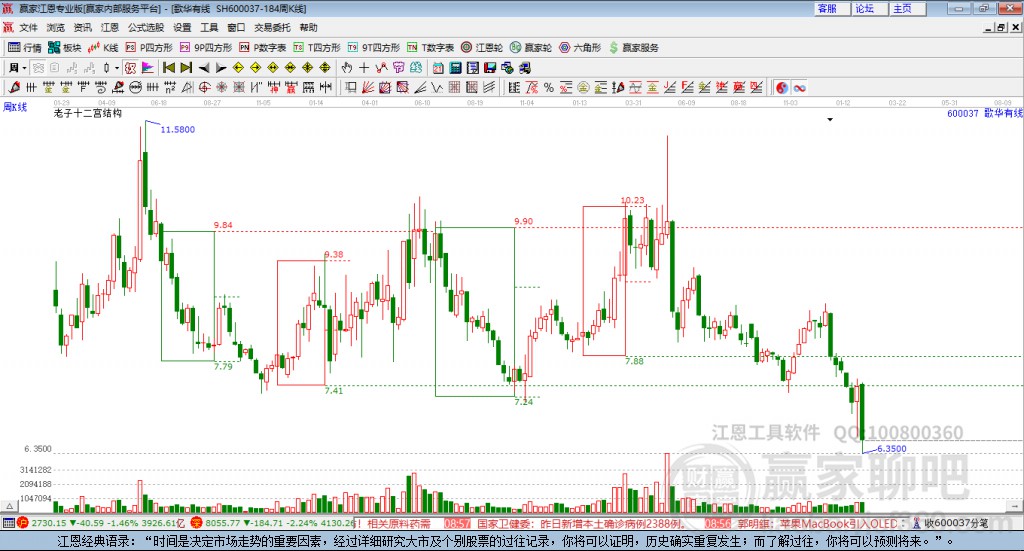Open the 设置 menu
Image resolution: width=1024 pixels, height=551 pixels.
tap(182, 27)
